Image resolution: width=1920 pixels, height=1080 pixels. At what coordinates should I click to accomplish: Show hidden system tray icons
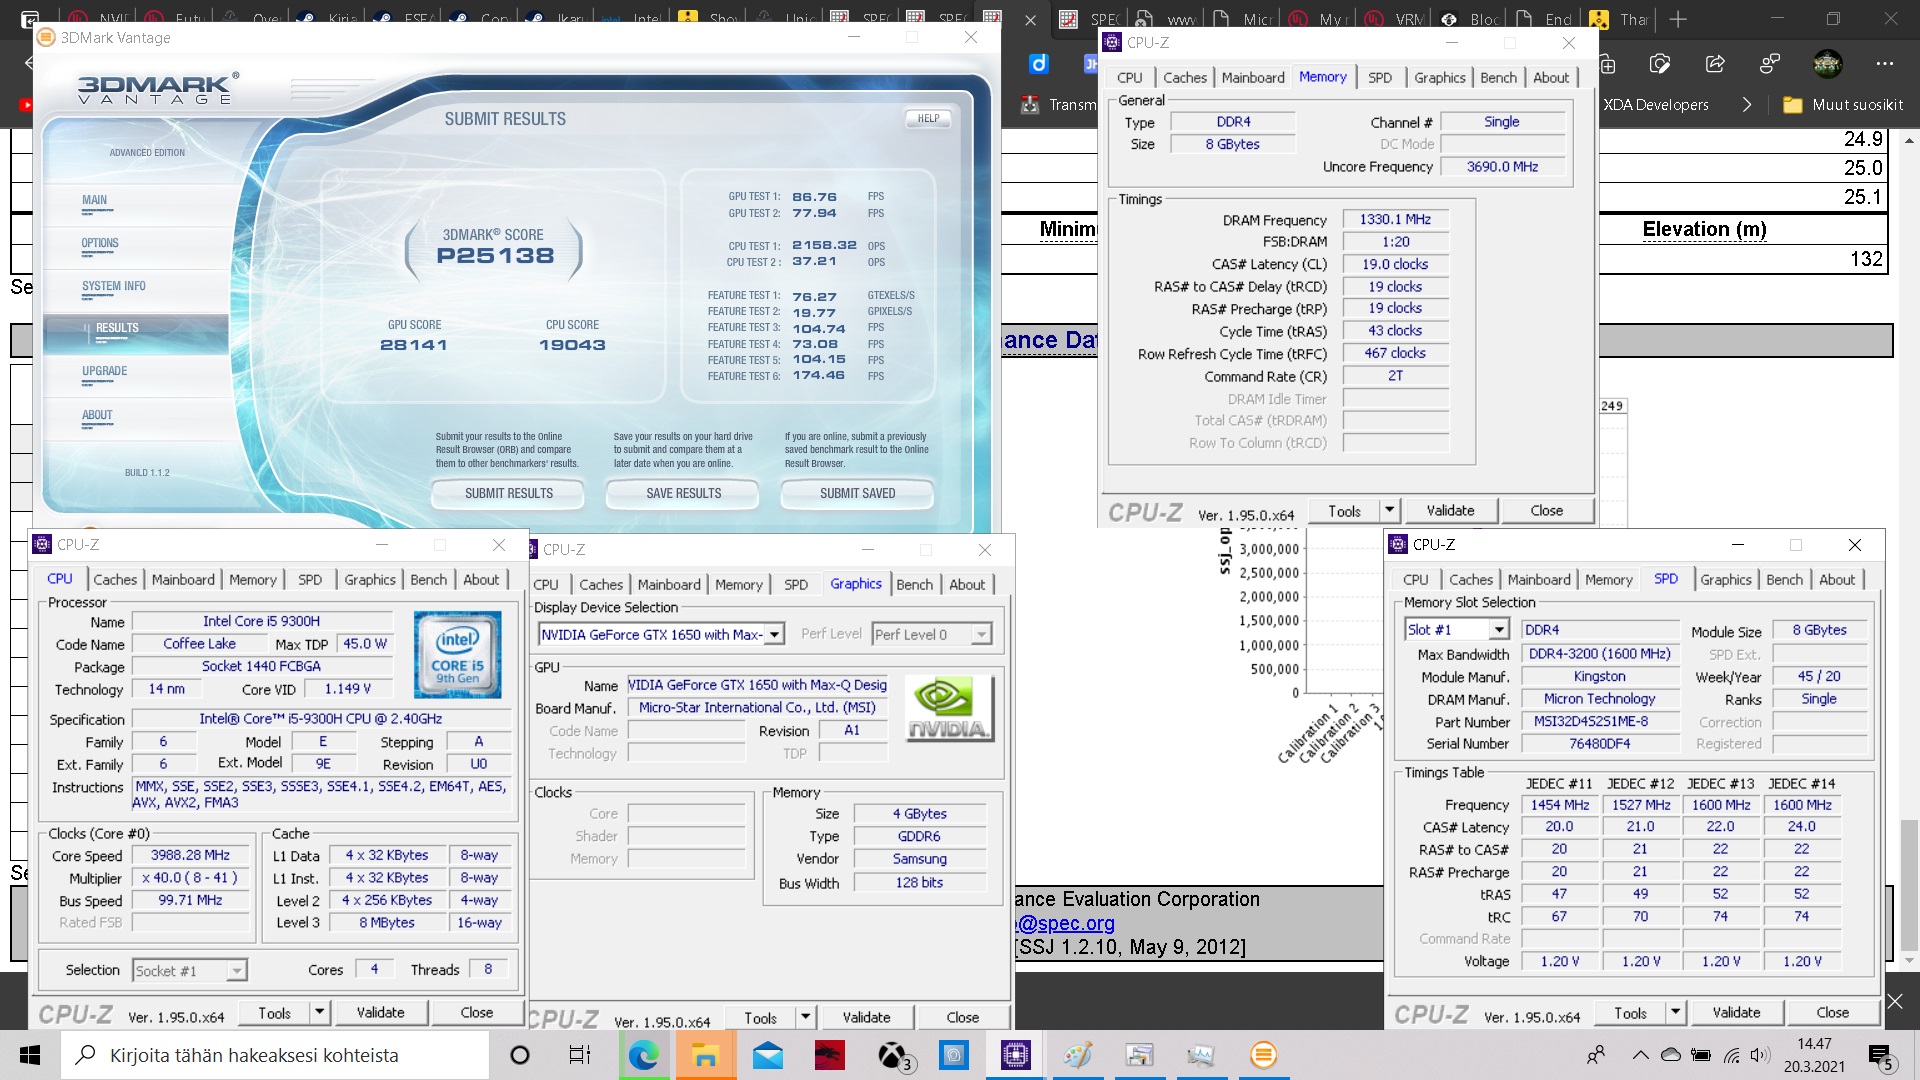[x=1640, y=1055]
